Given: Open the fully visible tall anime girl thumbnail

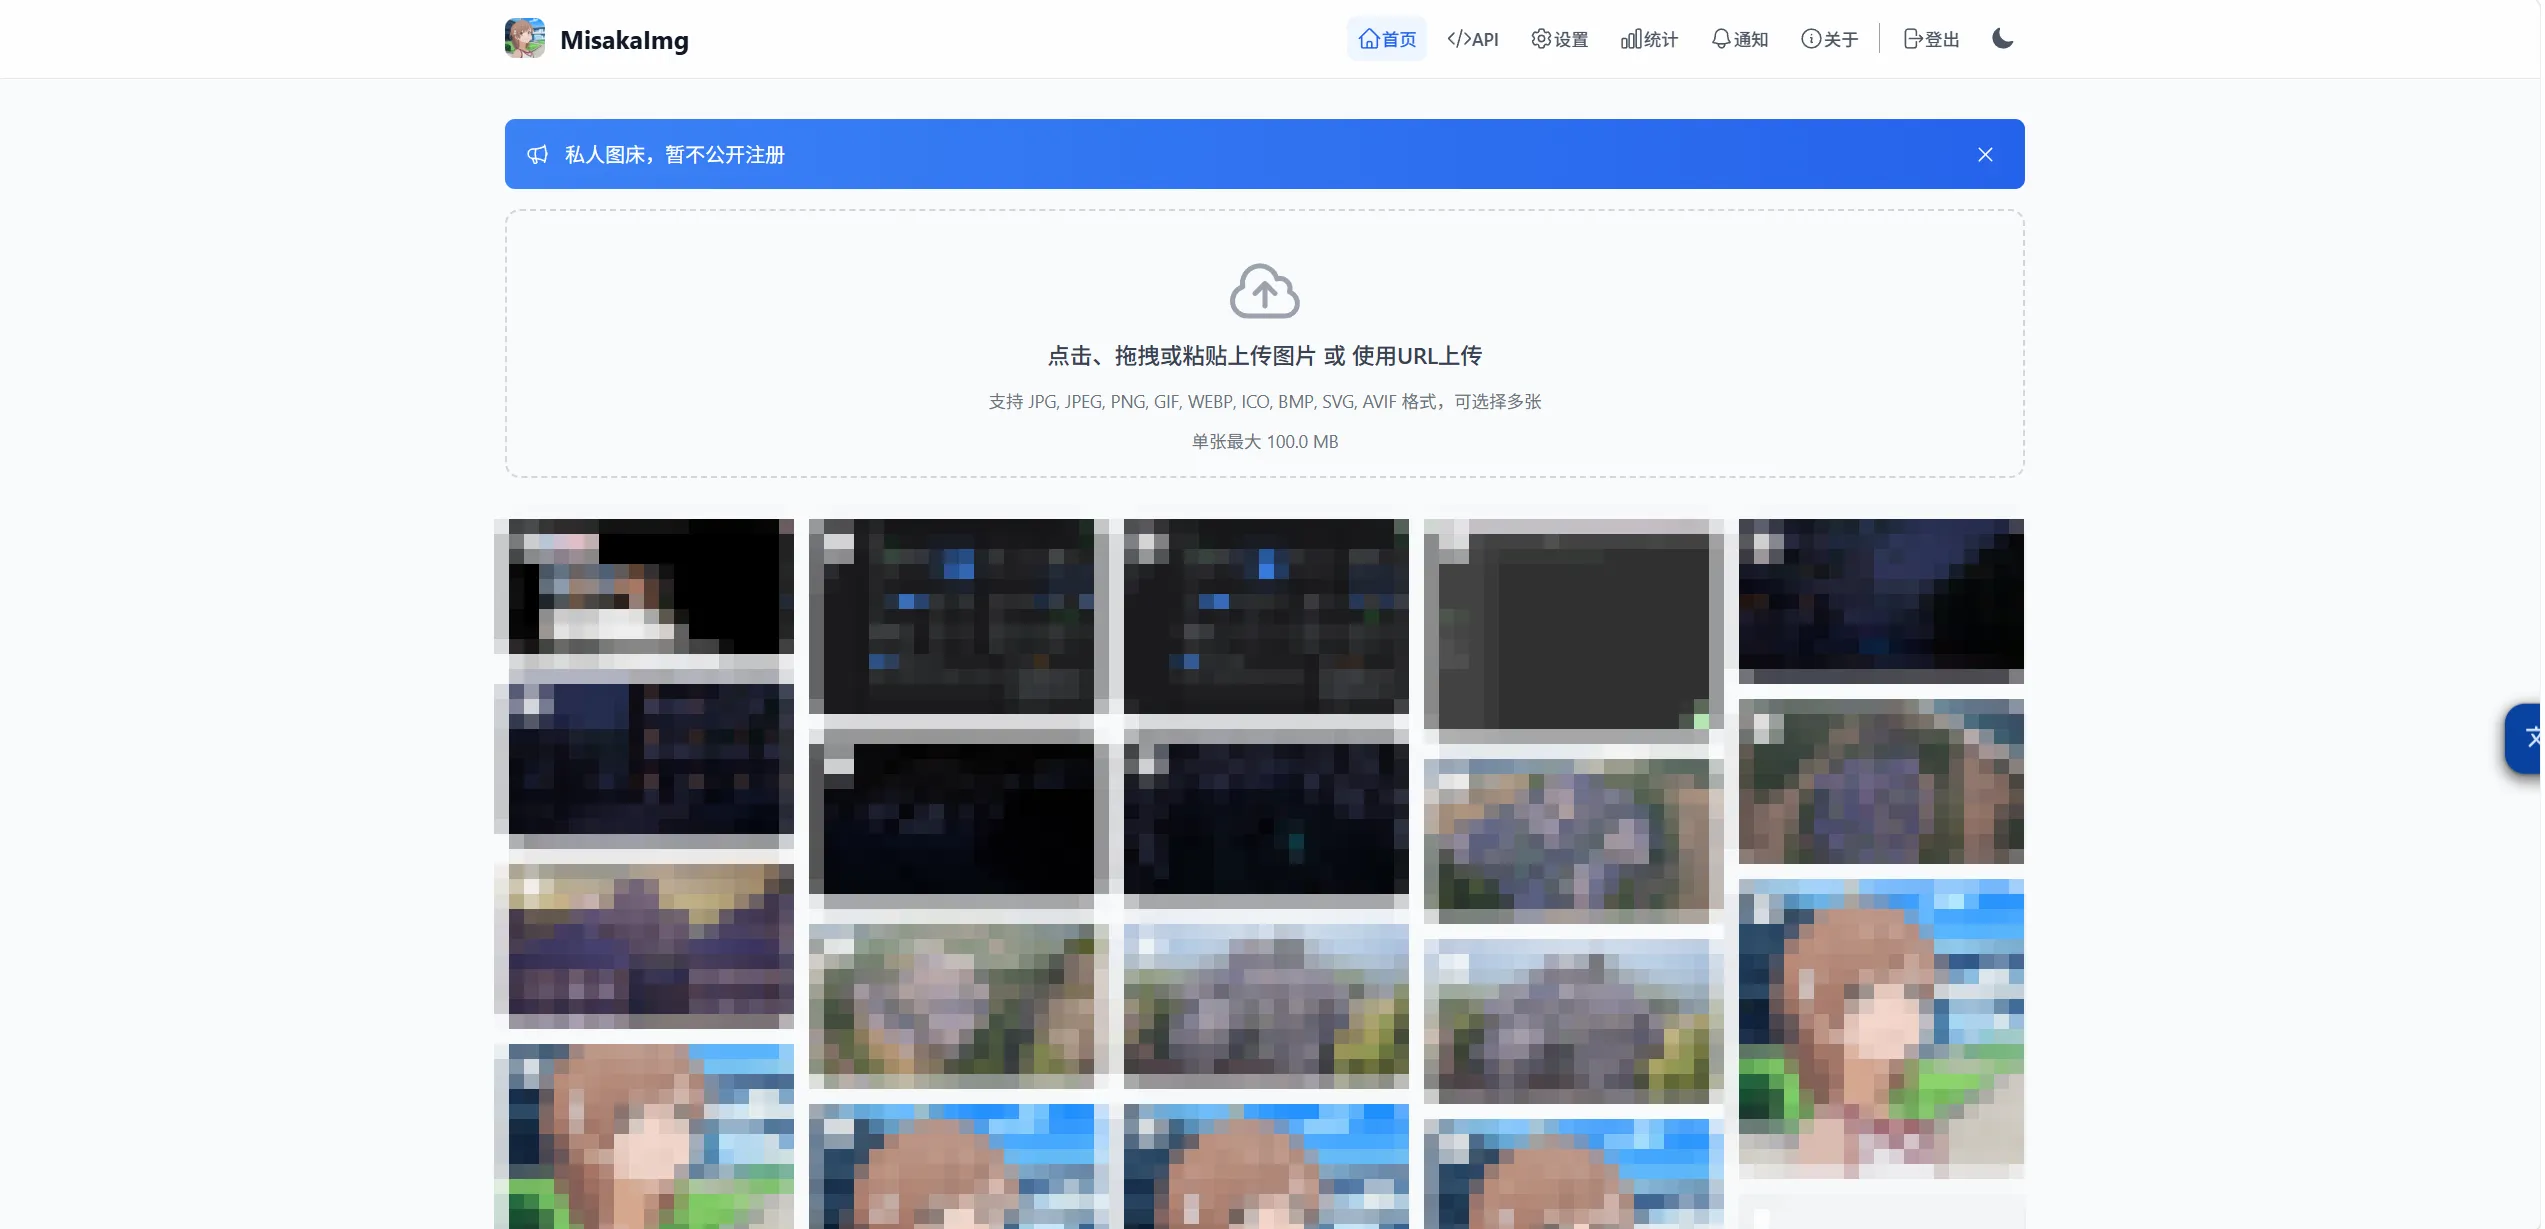Looking at the screenshot, I should coord(1881,1029).
